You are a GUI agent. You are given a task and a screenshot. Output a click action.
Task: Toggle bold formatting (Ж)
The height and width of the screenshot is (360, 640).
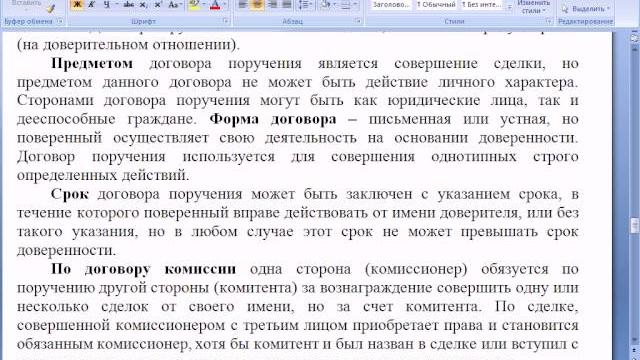point(76,5)
